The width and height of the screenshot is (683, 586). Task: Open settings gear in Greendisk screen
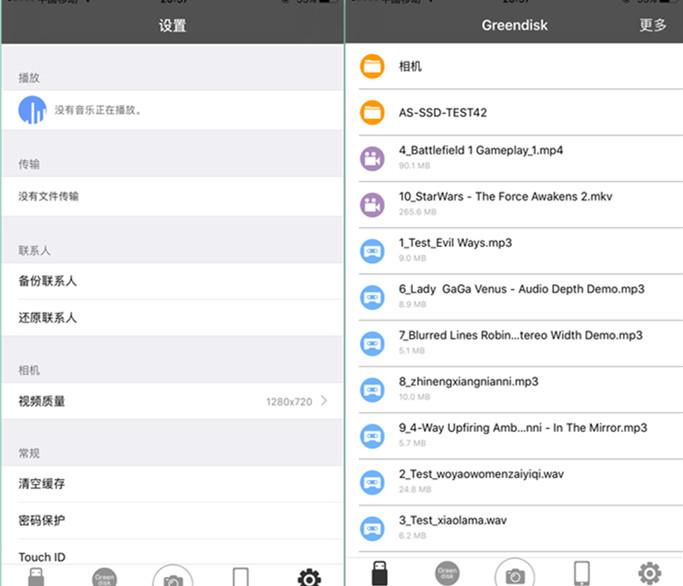coord(649,573)
